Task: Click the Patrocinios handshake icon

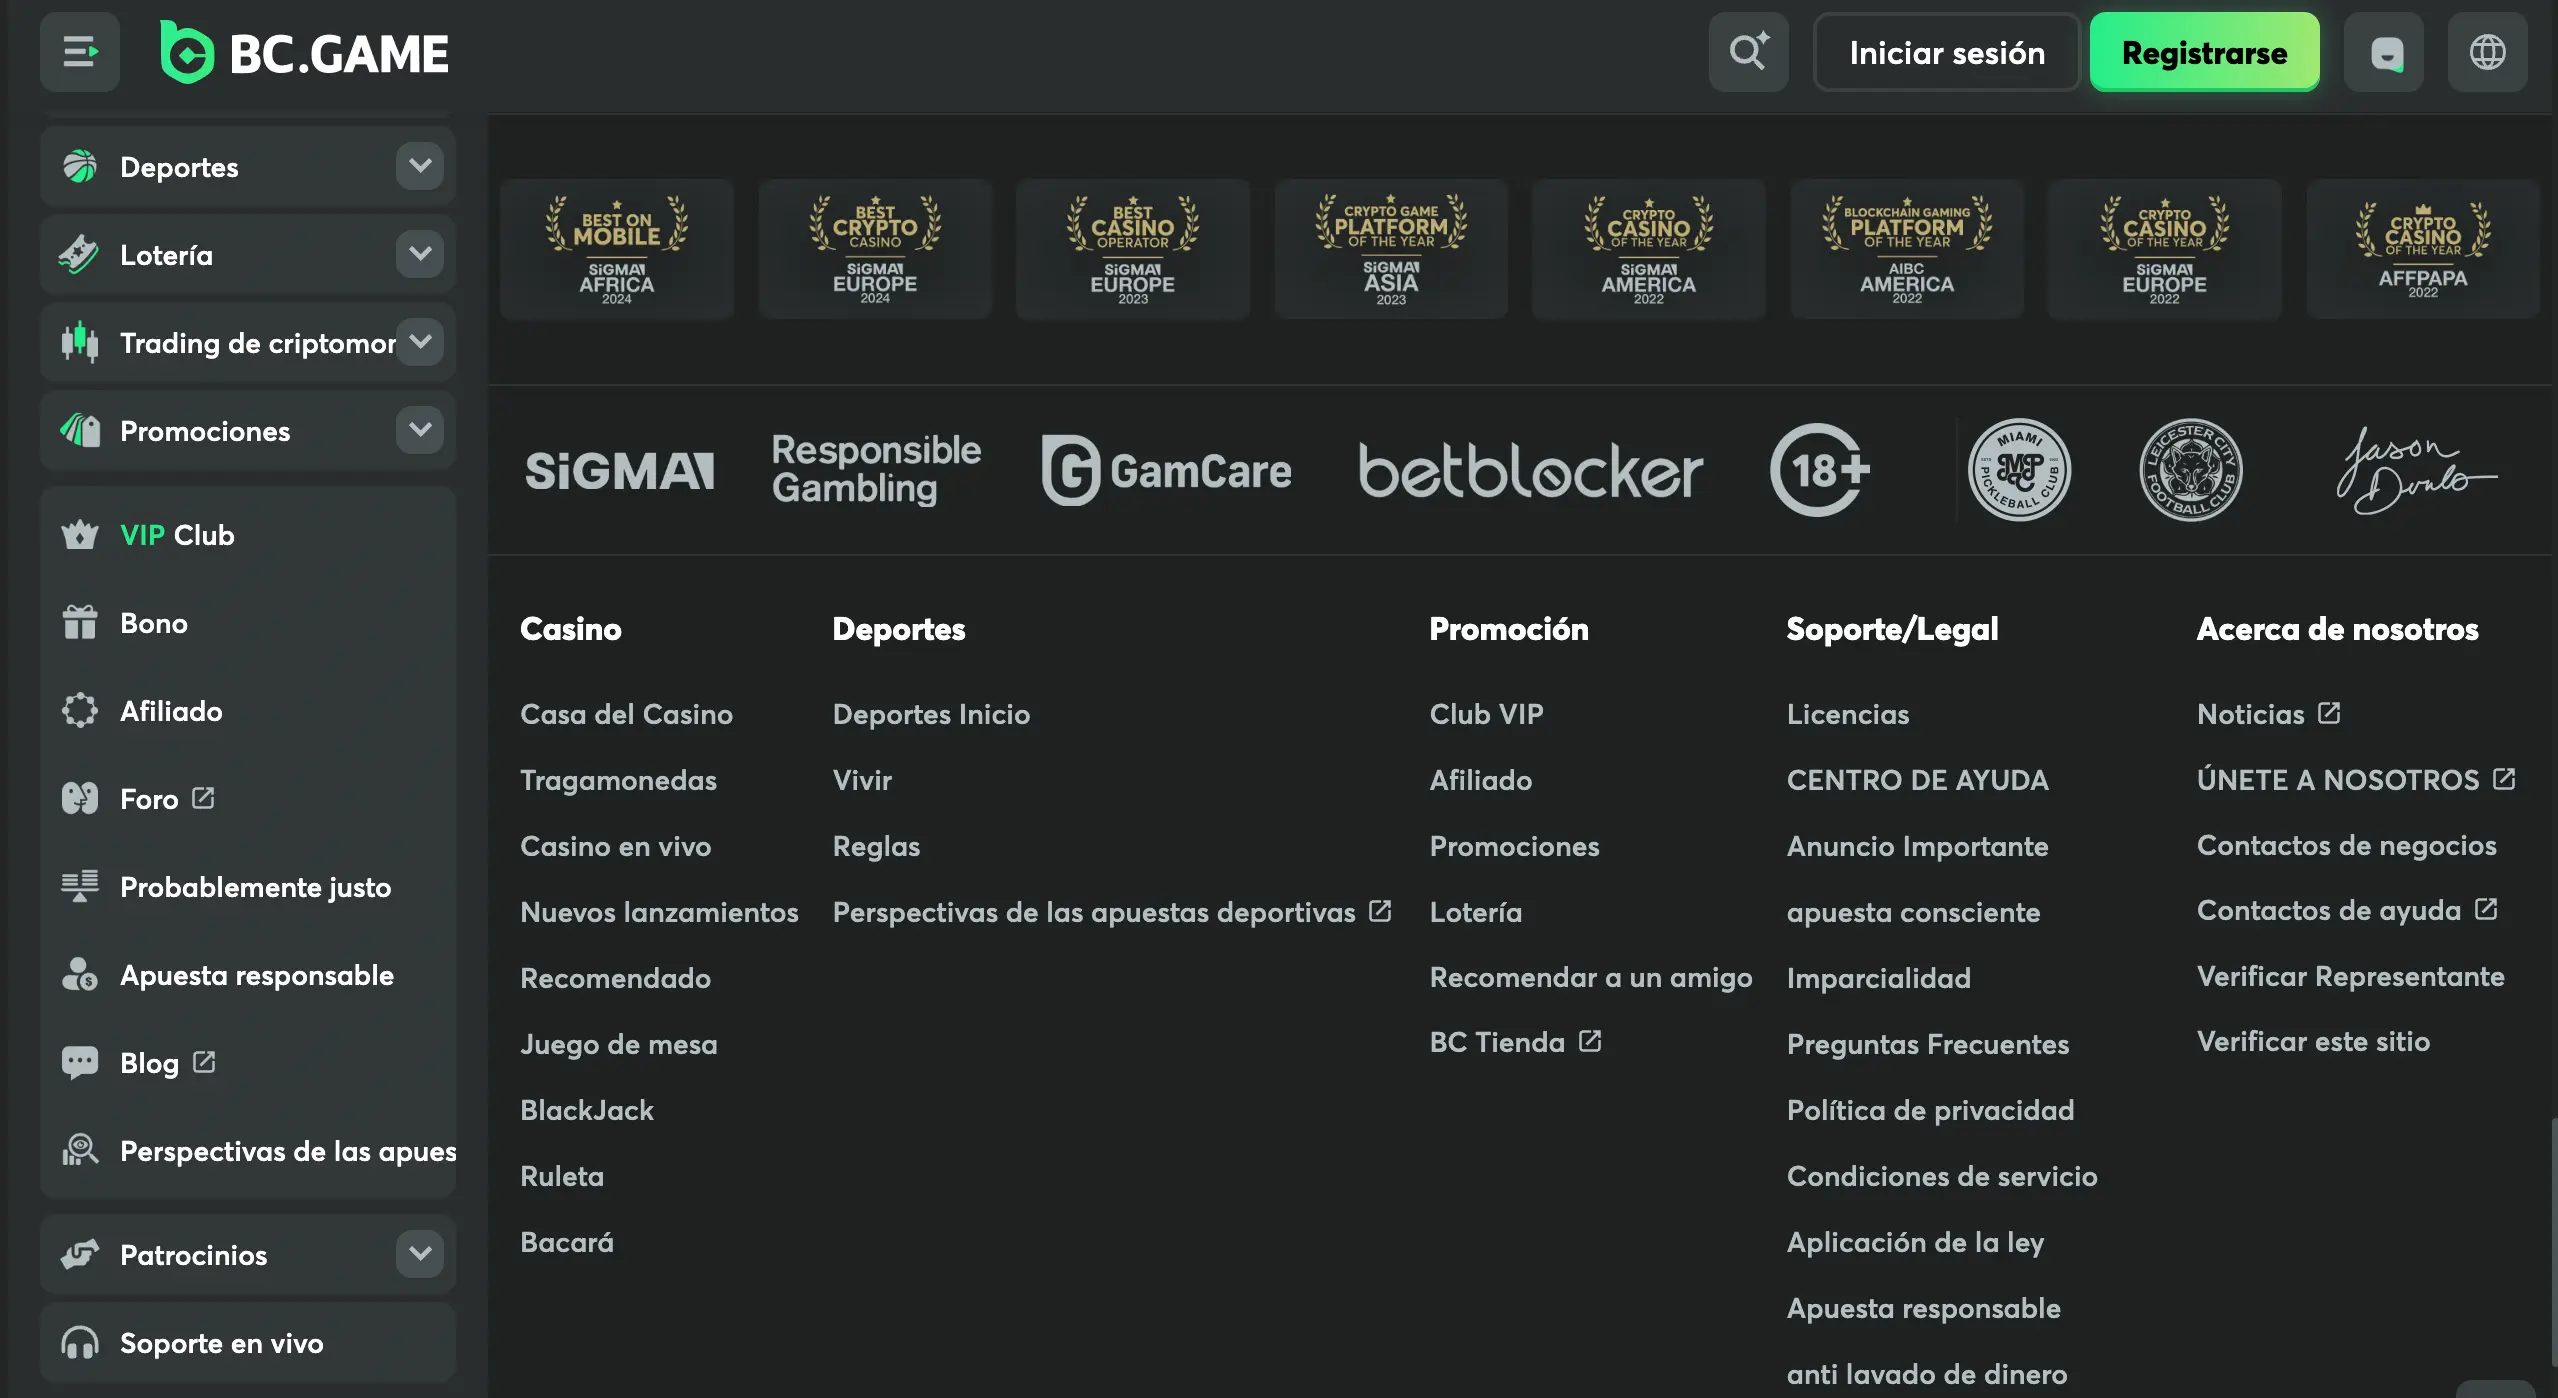Action: (80, 1254)
